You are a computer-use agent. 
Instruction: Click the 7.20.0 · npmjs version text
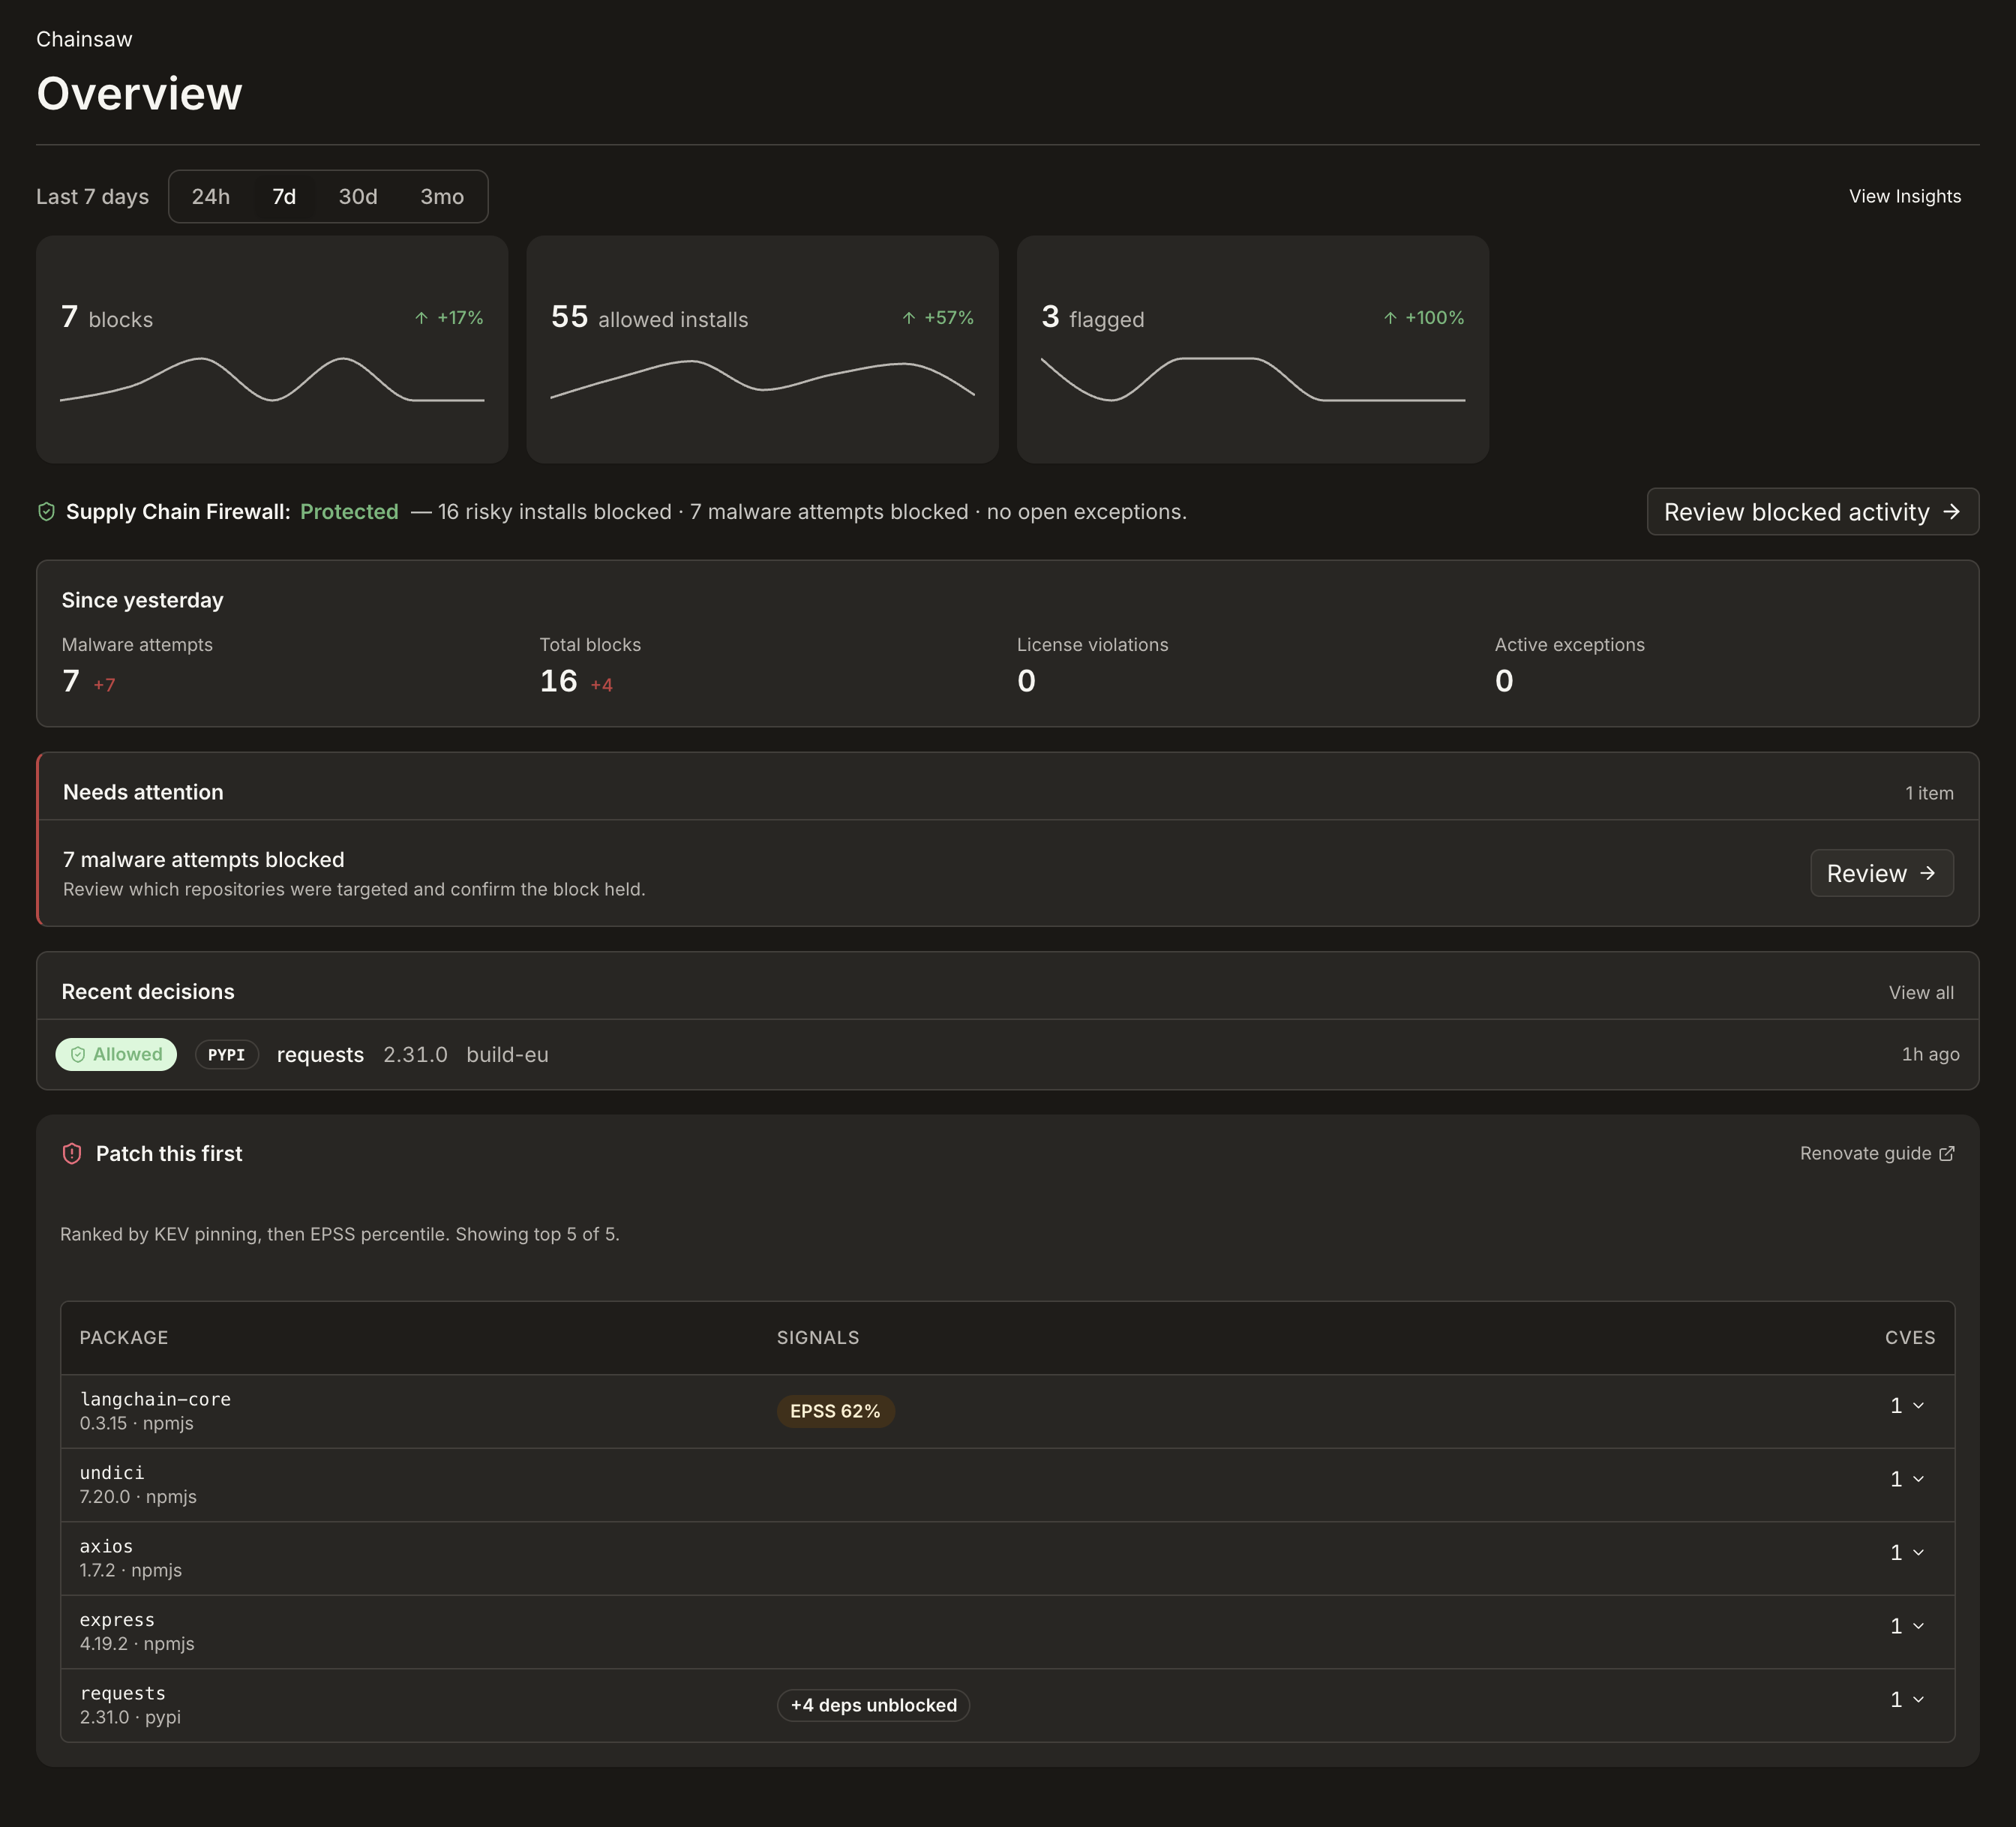coord(138,1497)
